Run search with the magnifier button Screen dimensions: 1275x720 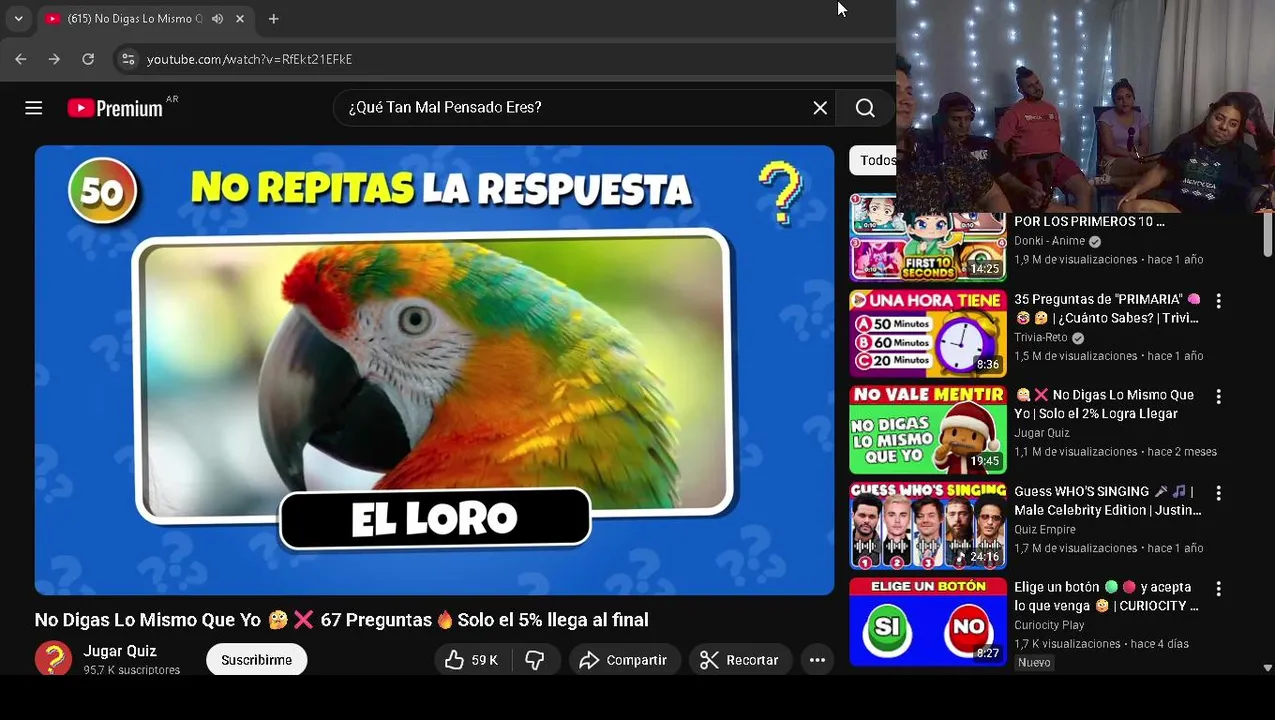pos(865,108)
